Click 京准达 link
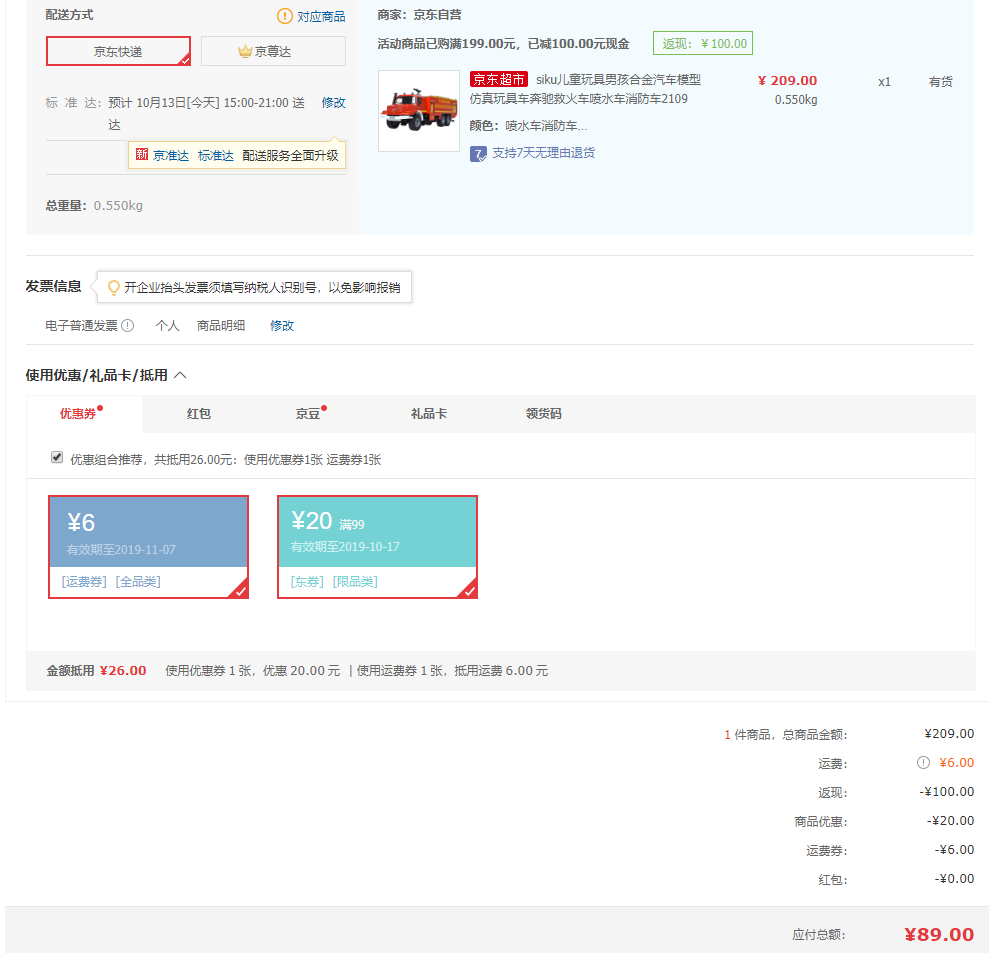989x953 pixels. pos(171,155)
